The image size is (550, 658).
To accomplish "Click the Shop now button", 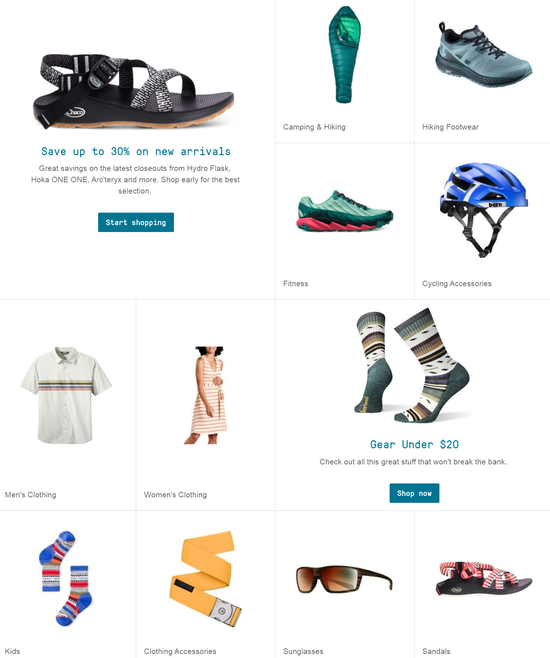I will pyautogui.click(x=414, y=493).
